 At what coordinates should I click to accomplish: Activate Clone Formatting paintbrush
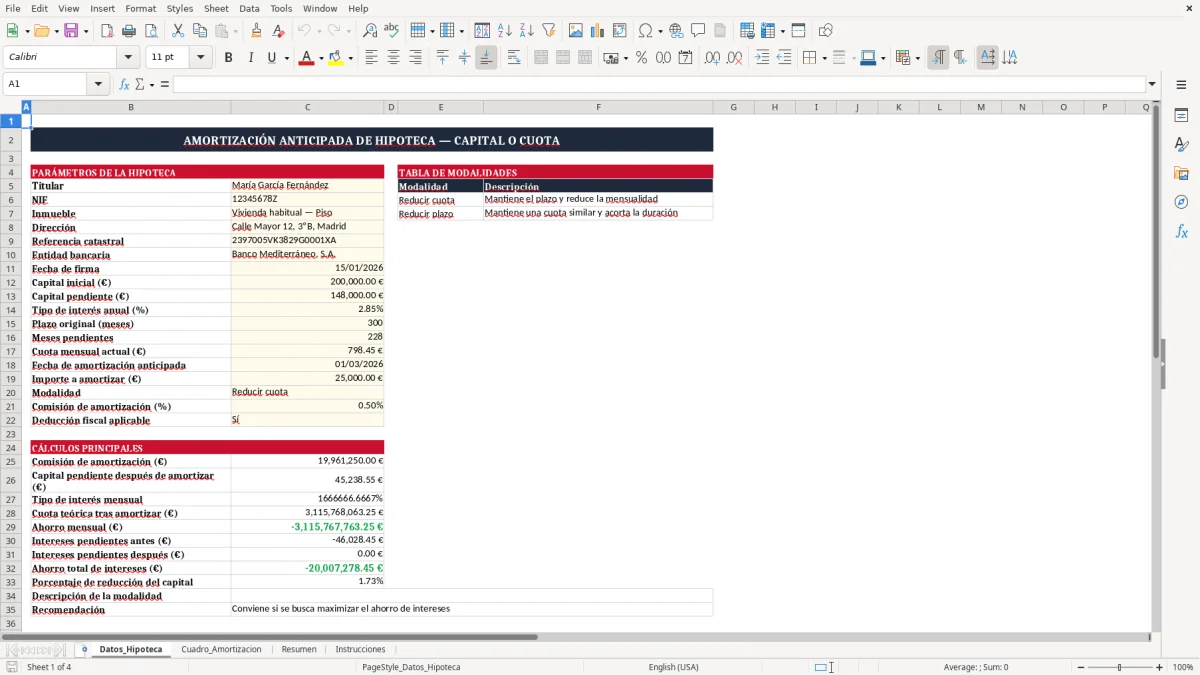pyautogui.click(x=256, y=31)
